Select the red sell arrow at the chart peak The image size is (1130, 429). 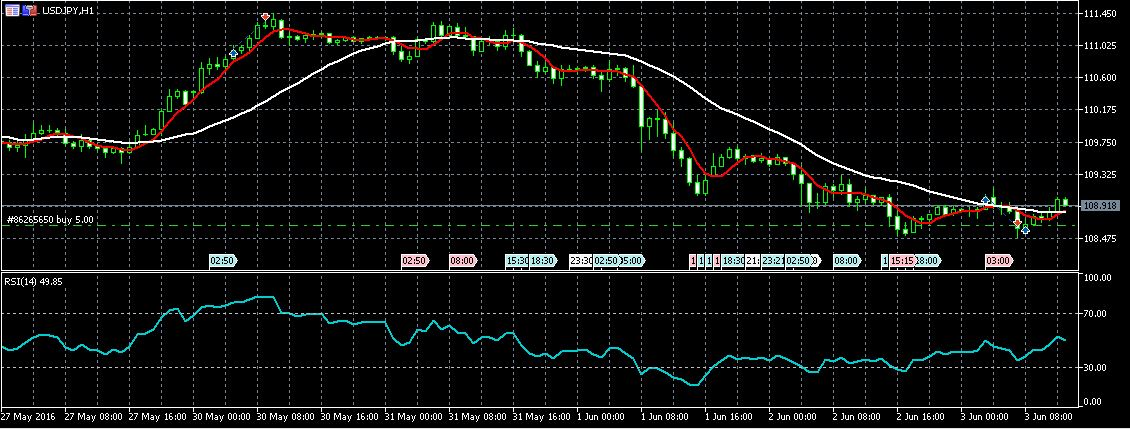coord(265,17)
